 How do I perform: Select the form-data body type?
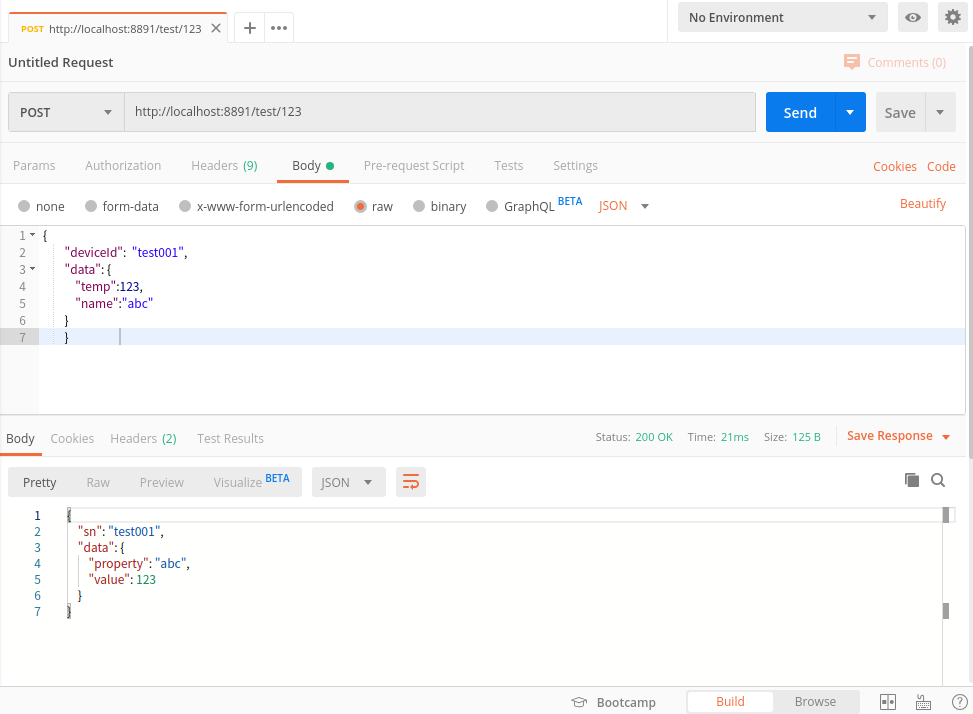click(x=121, y=206)
